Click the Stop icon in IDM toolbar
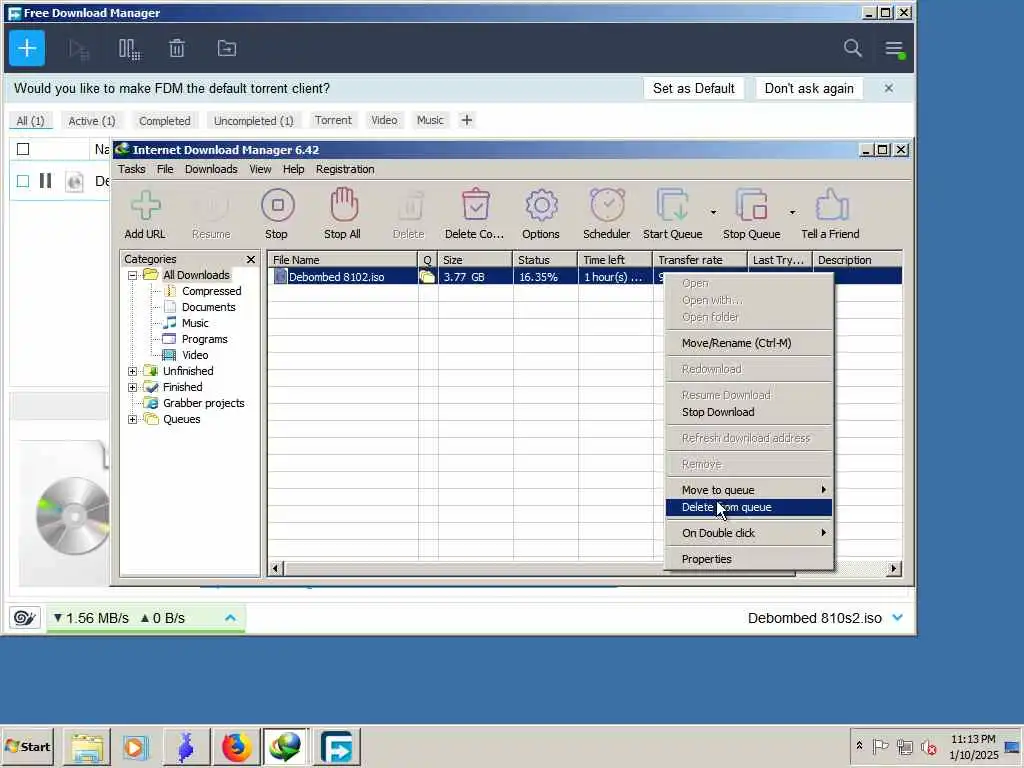The image size is (1024, 768). [x=277, y=214]
